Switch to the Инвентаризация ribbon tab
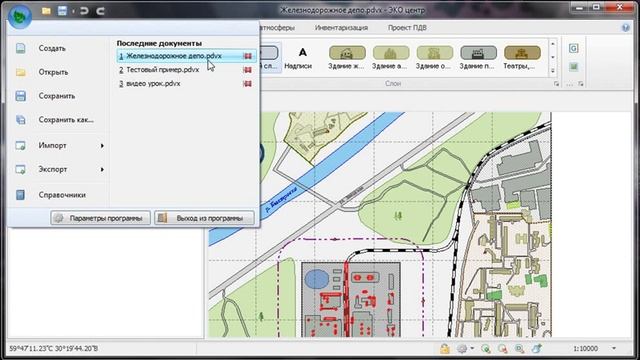Viewport: 640px width, 360px height. [341, 28]
